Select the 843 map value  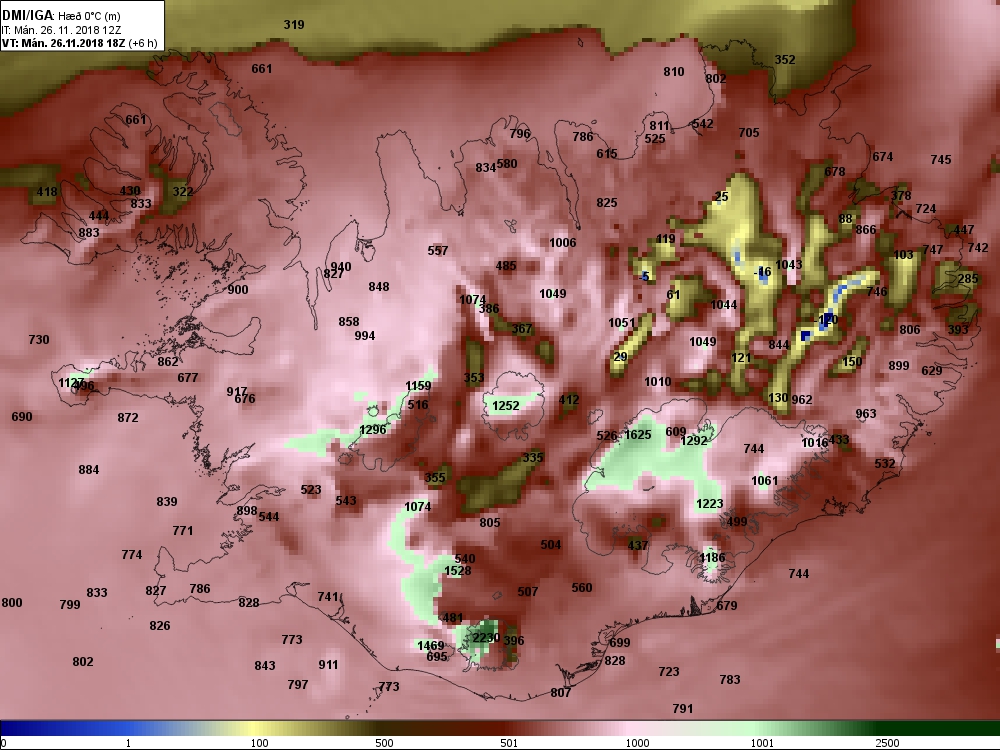(265, 666)
